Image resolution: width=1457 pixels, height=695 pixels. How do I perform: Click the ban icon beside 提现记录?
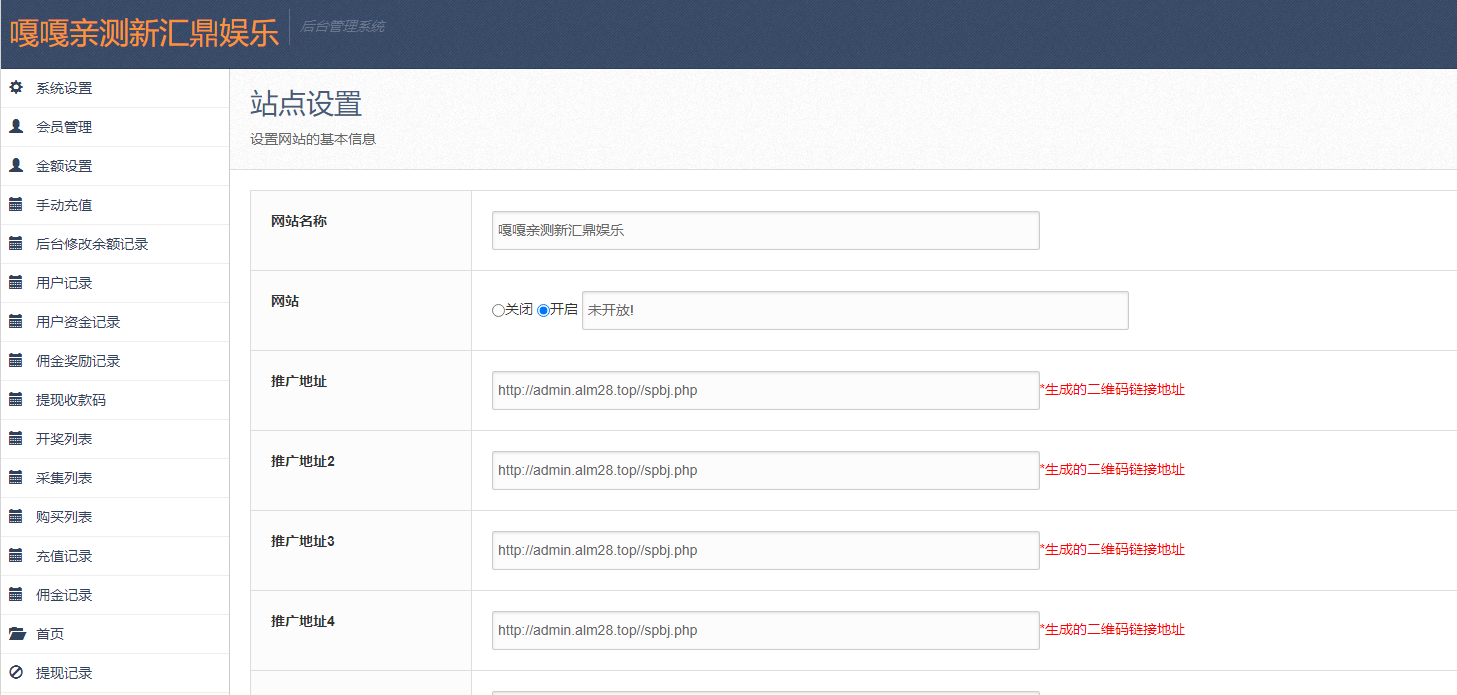(x=16, y=673)
